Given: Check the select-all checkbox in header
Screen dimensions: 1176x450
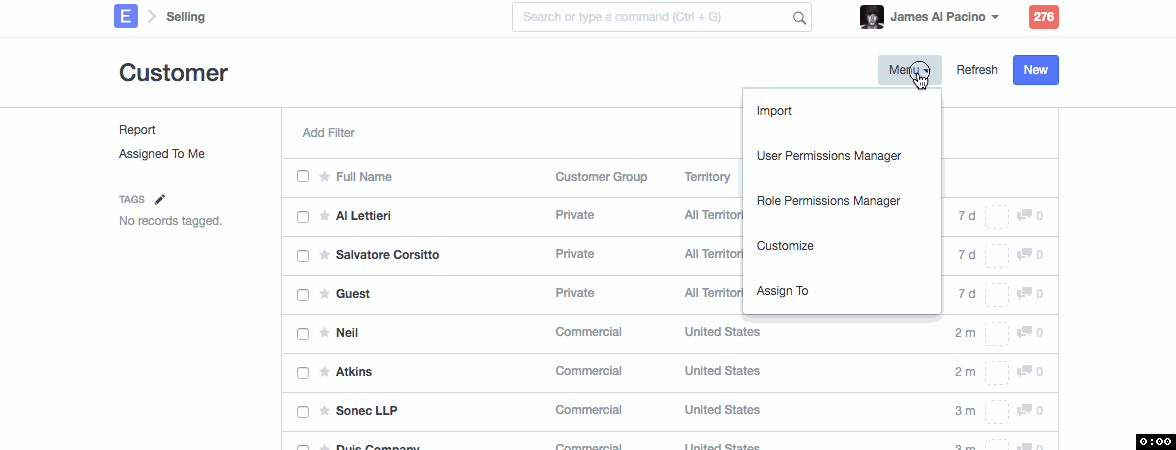Looking at the screenshot, I should (x=303, y=177).
